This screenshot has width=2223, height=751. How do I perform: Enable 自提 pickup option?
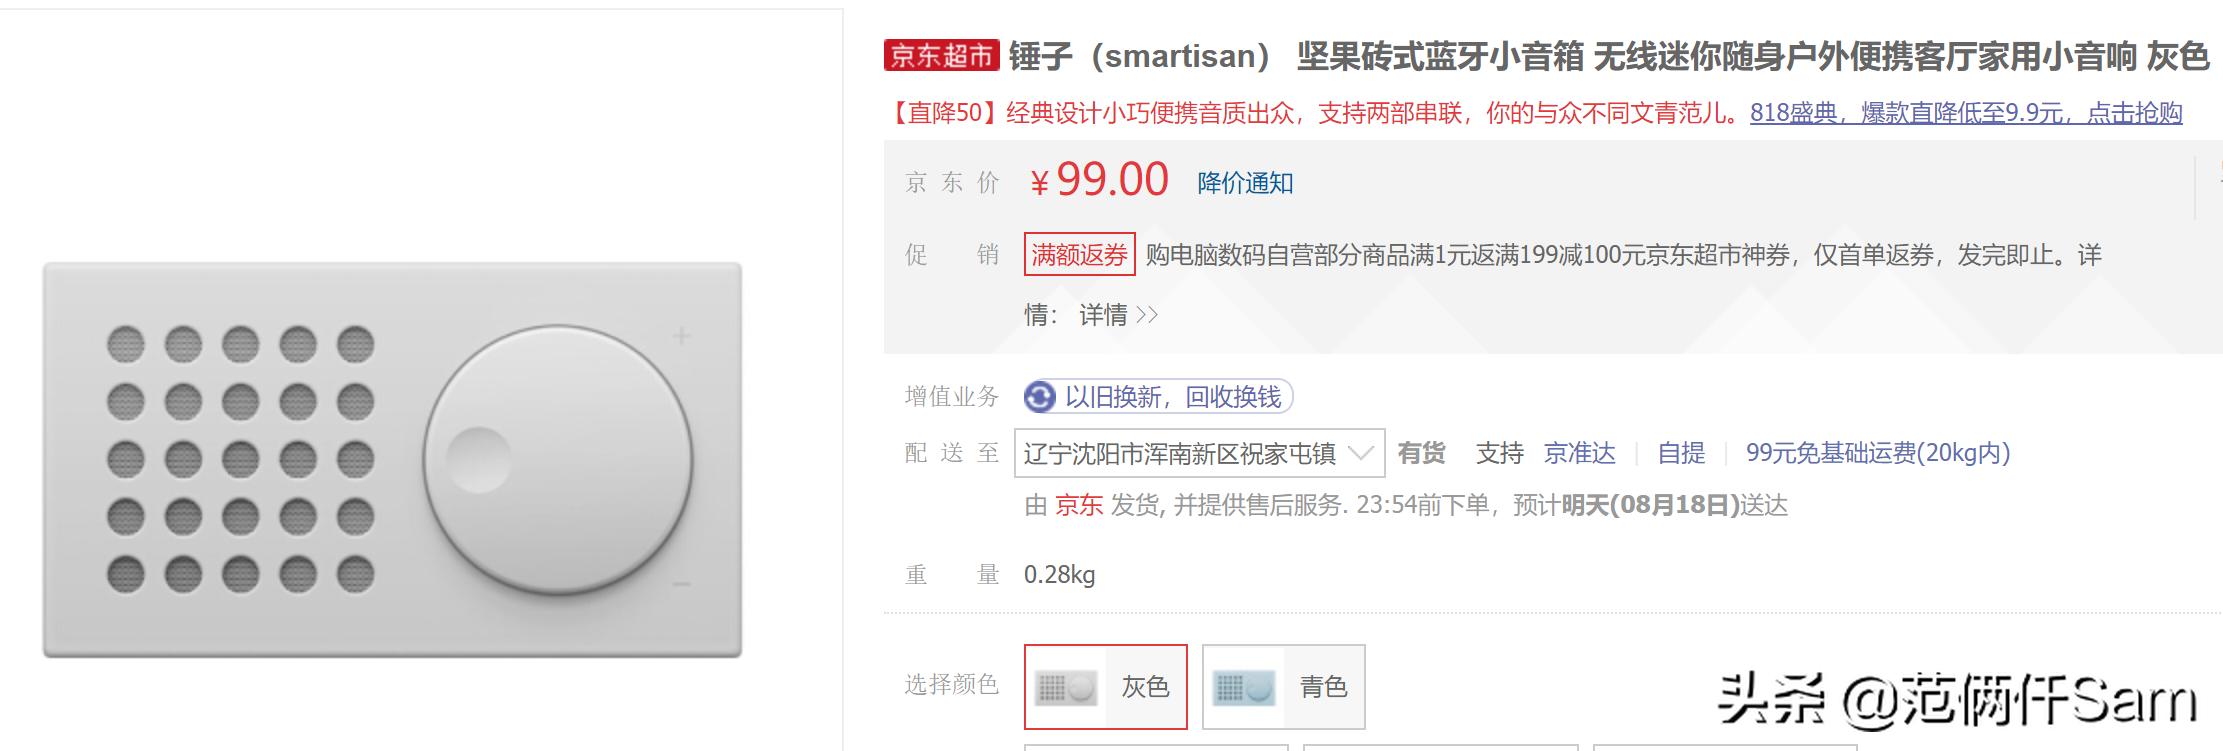(x=1682, y=453)
